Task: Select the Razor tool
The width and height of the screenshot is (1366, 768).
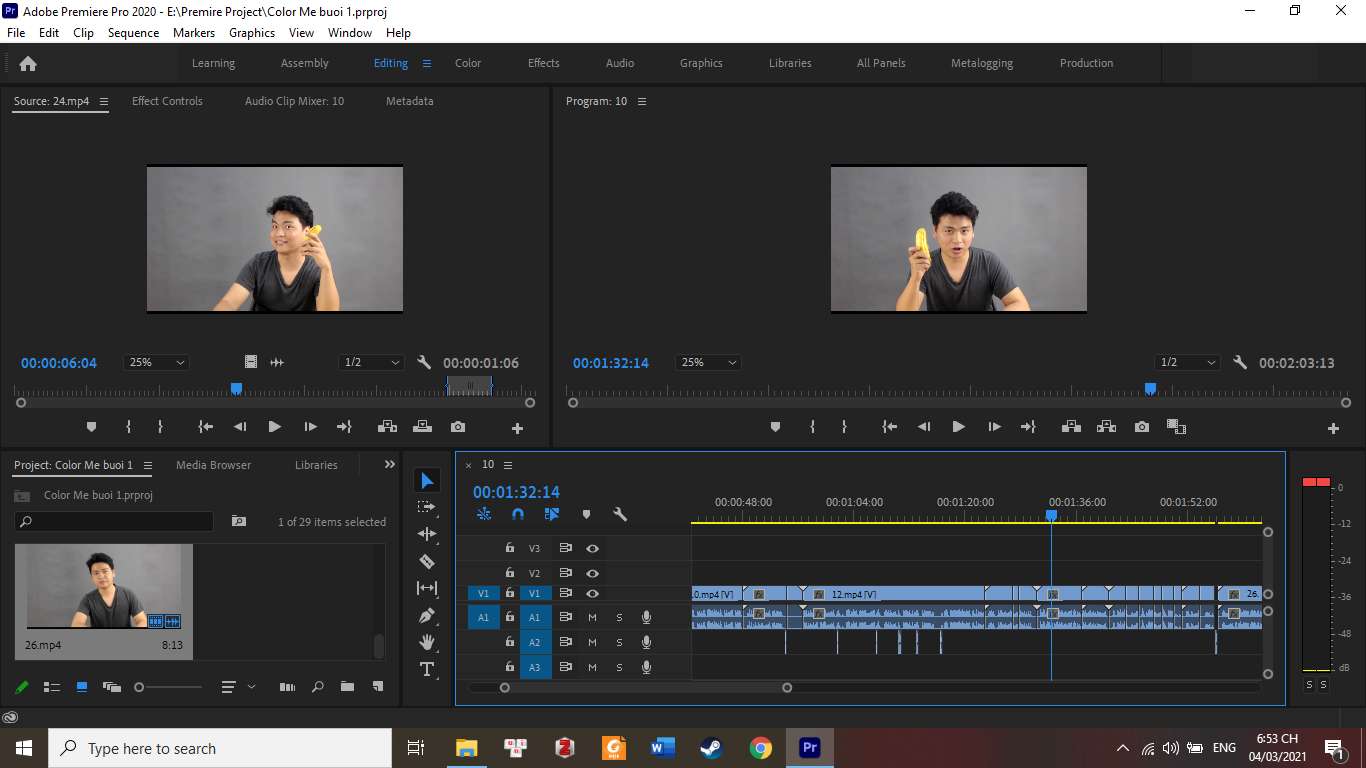Action: 427,562
